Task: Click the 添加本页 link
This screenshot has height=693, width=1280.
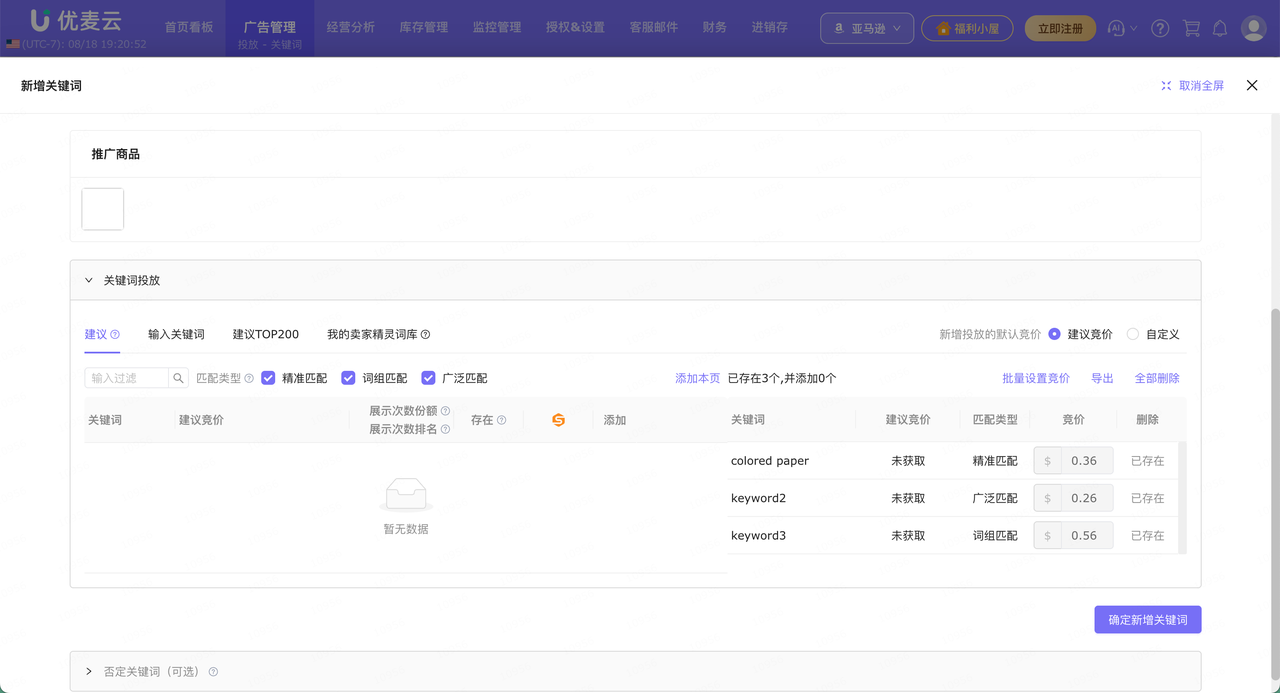Action: pyautogui.click(x=697, y=378)
